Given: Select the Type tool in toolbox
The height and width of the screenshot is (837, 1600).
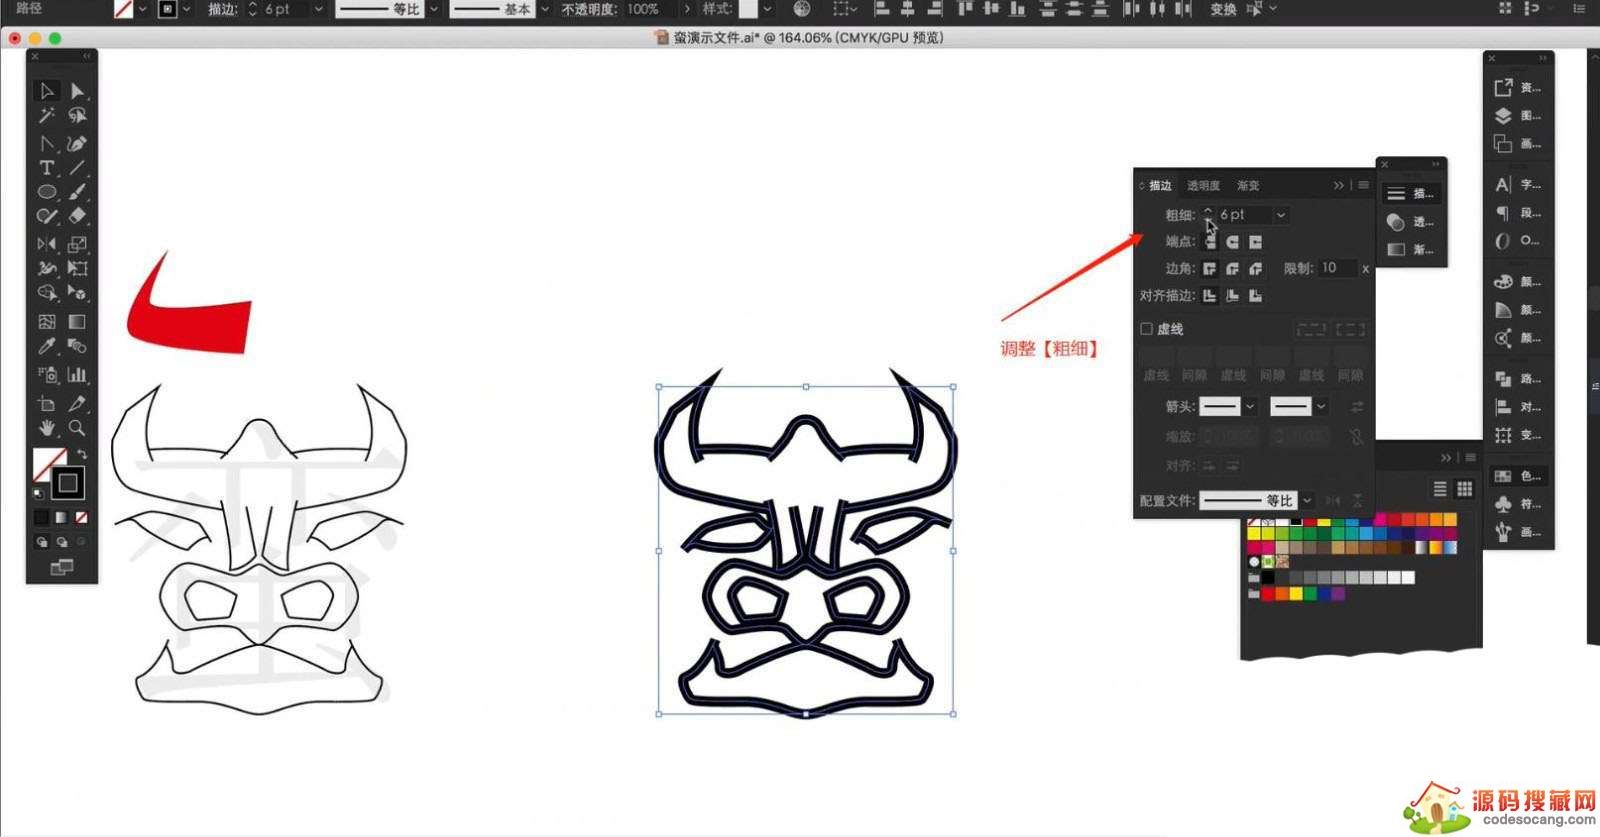Looking at the screenshot, I should (x=46, y=168).
